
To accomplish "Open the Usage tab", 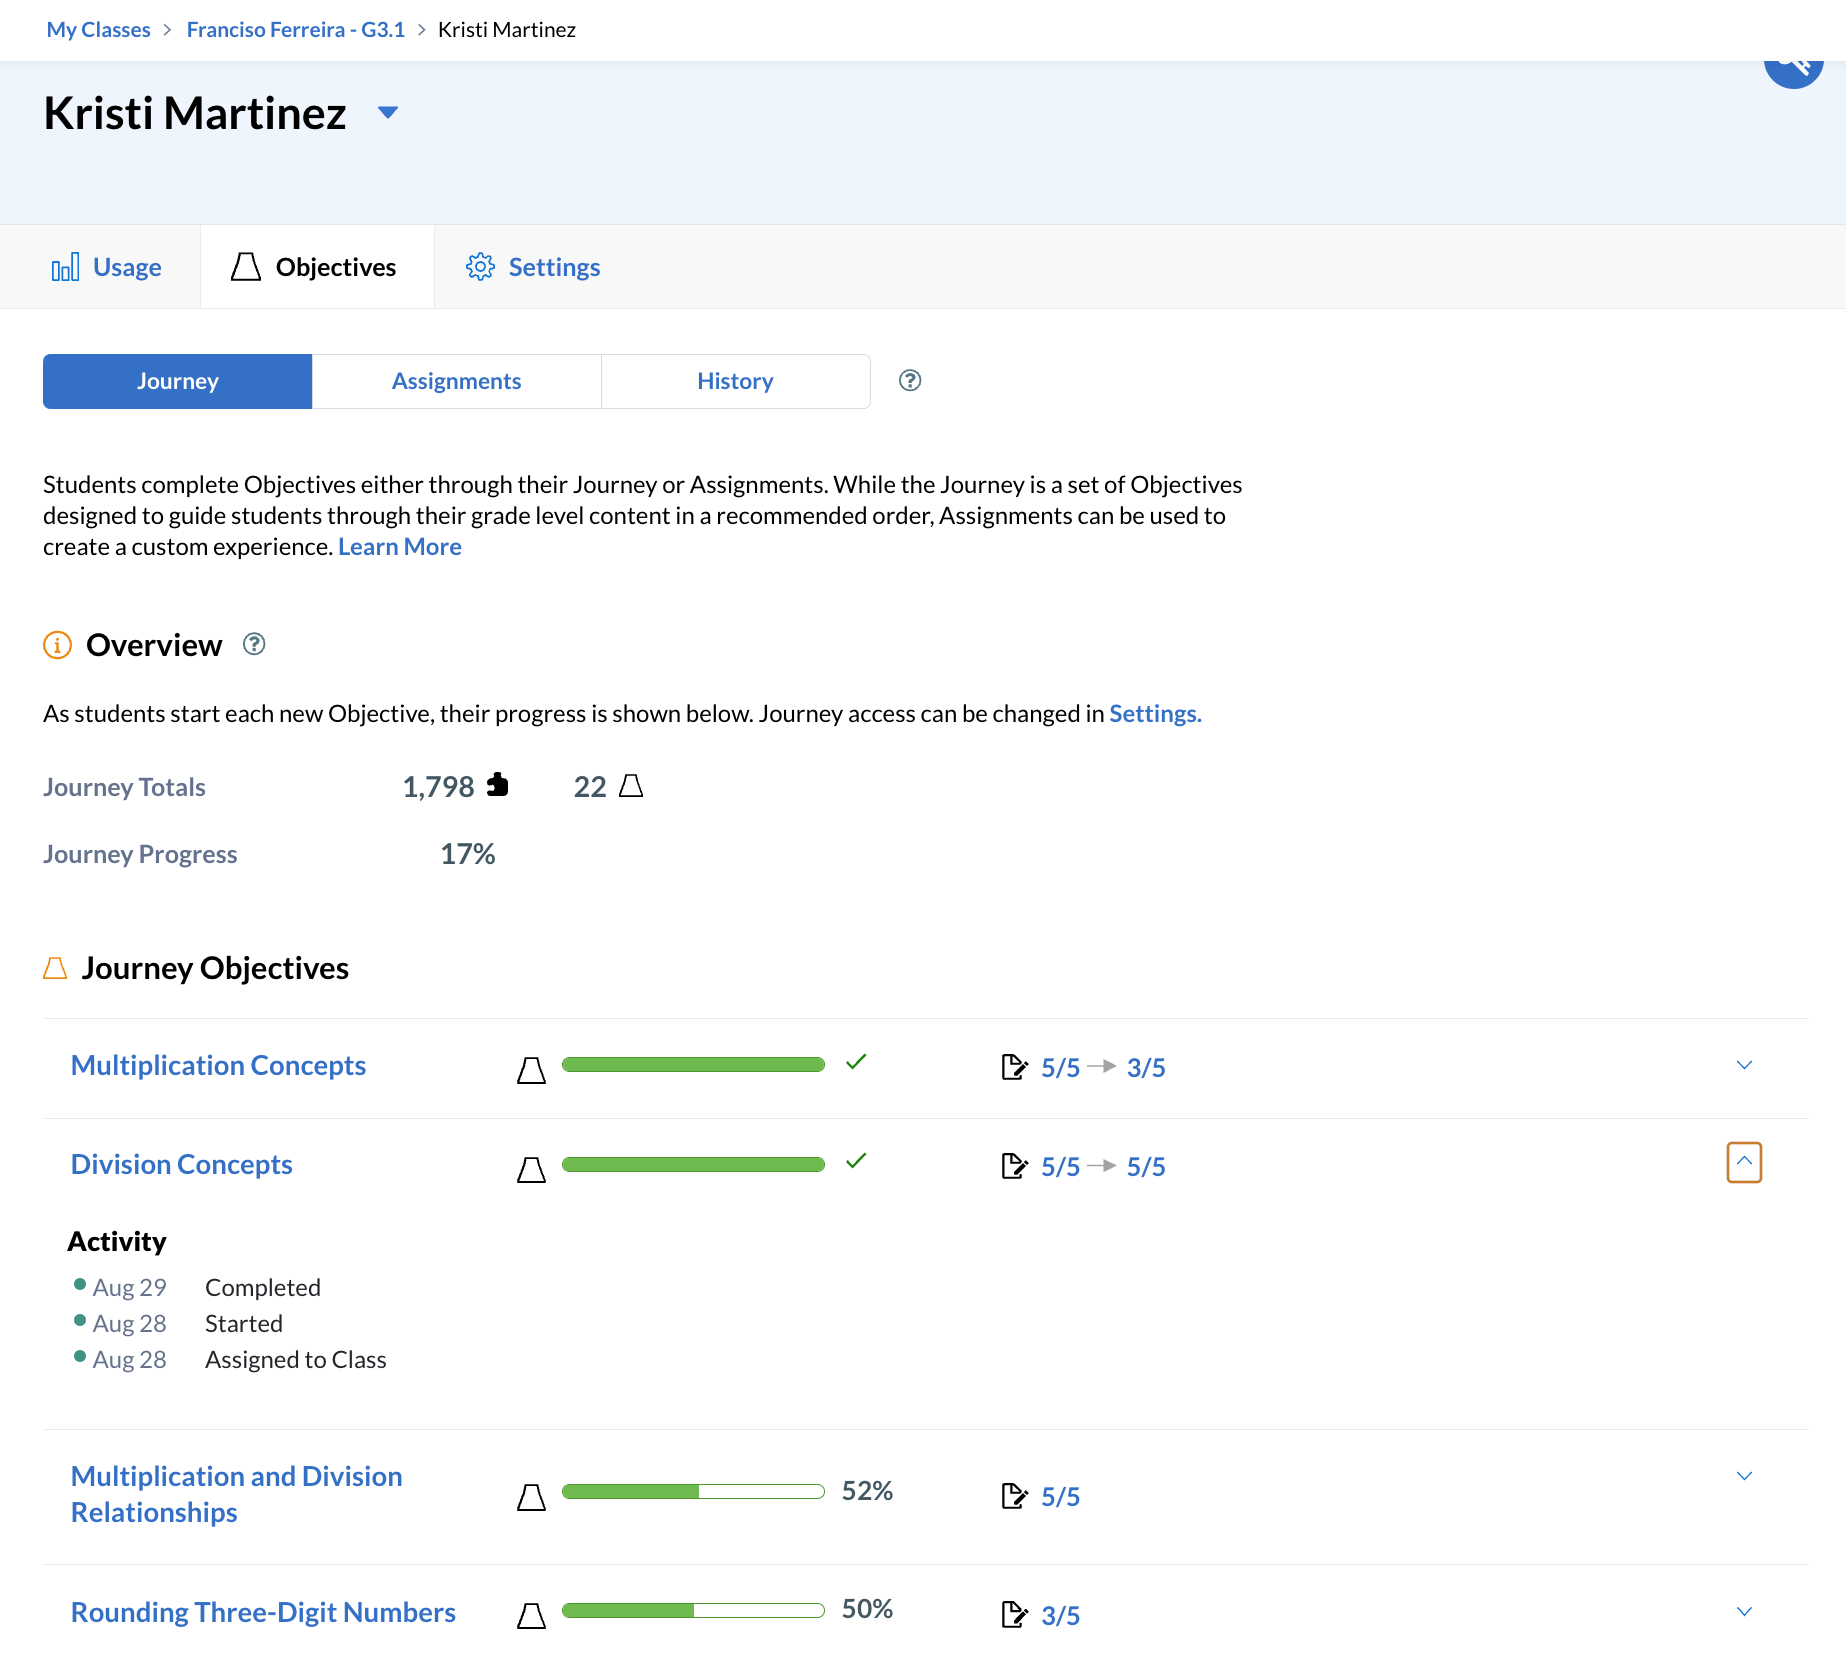I will tap(106, 267).
